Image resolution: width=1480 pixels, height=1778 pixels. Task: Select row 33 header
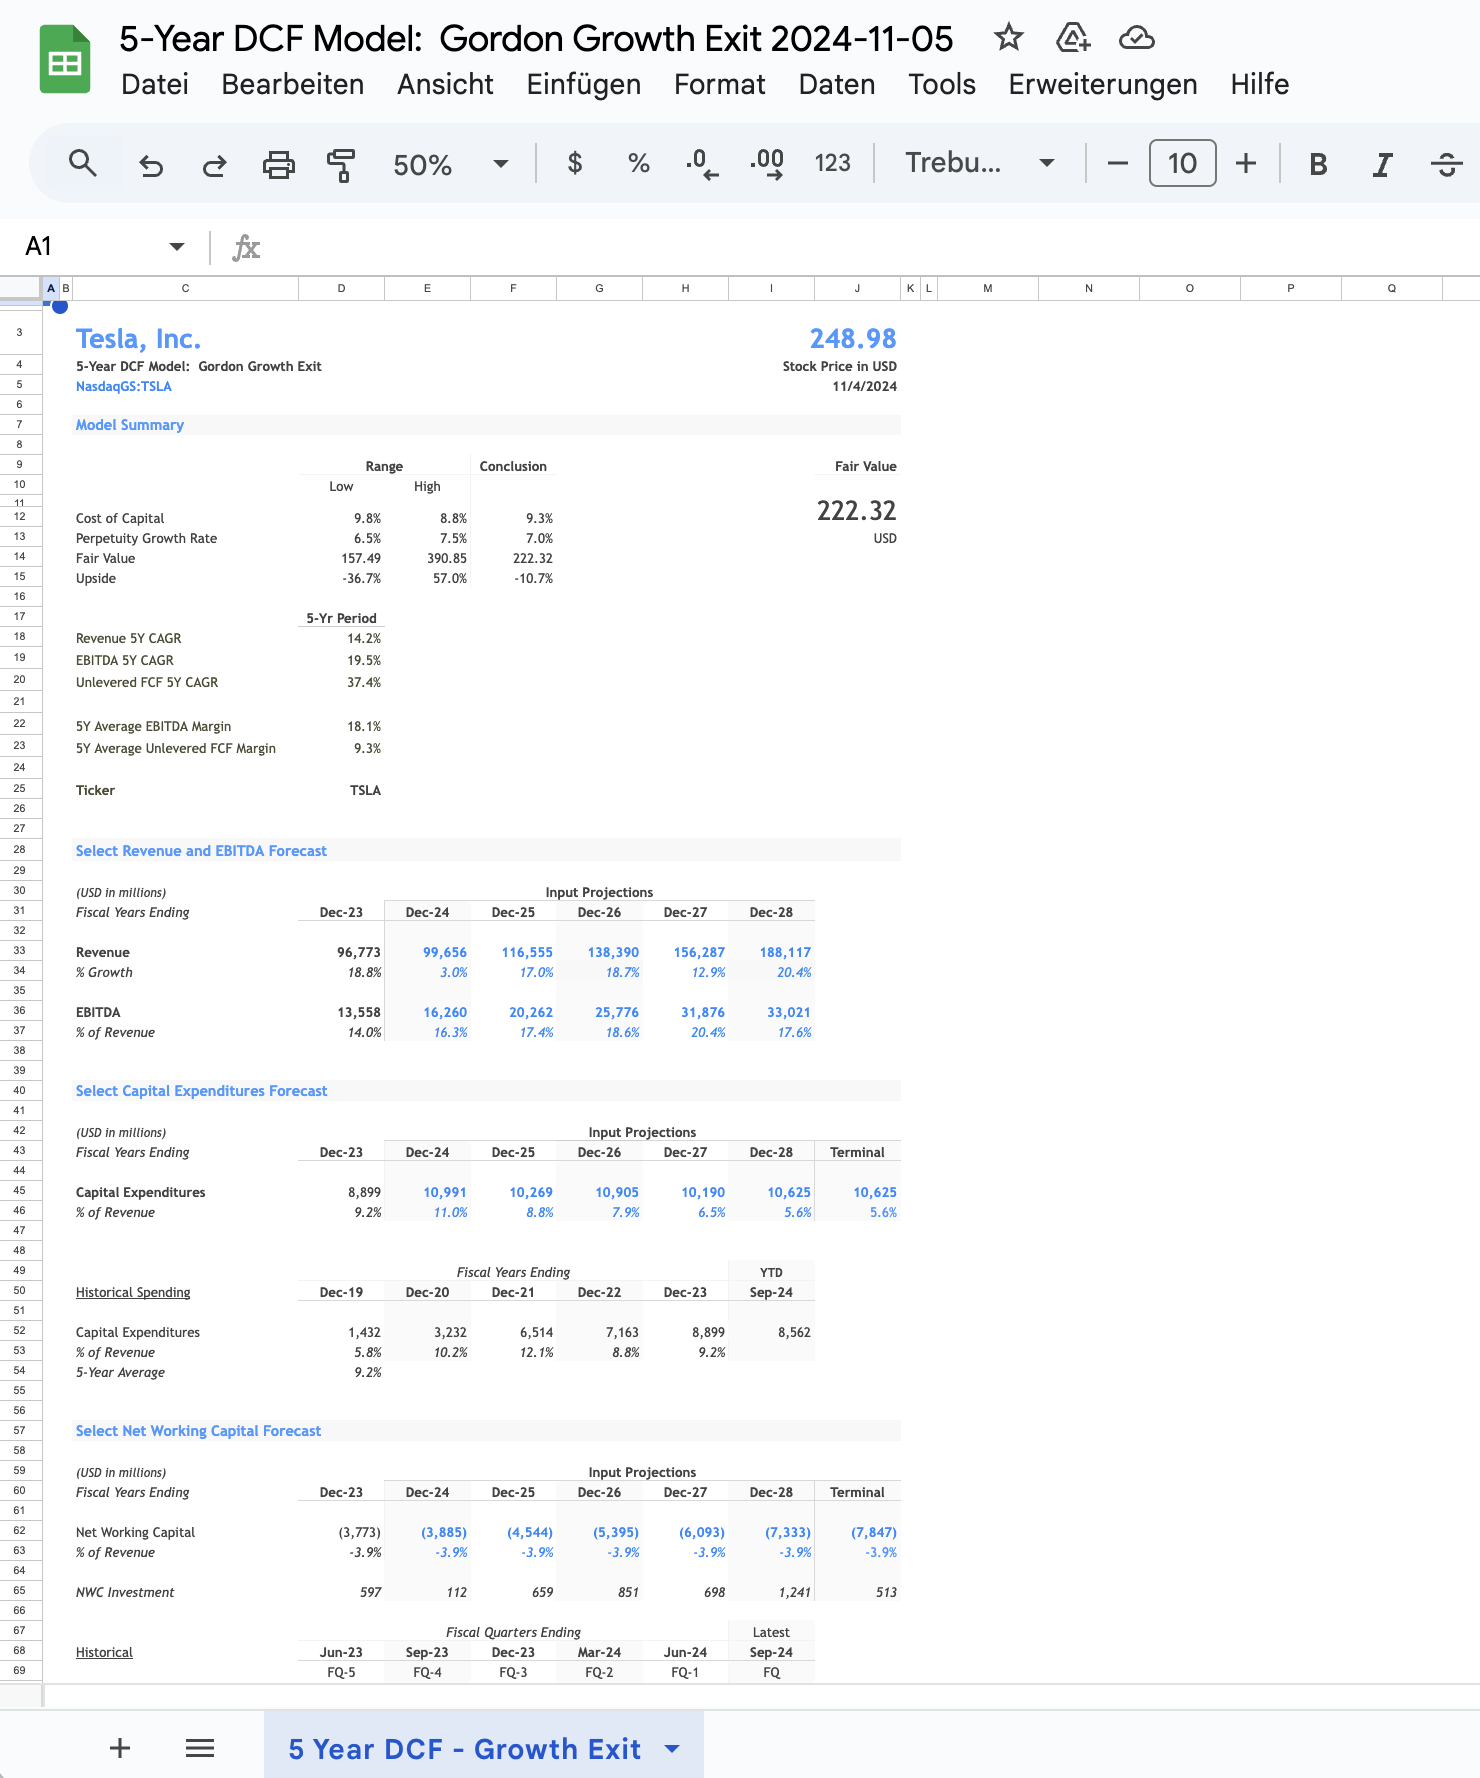tap(20, 951)
